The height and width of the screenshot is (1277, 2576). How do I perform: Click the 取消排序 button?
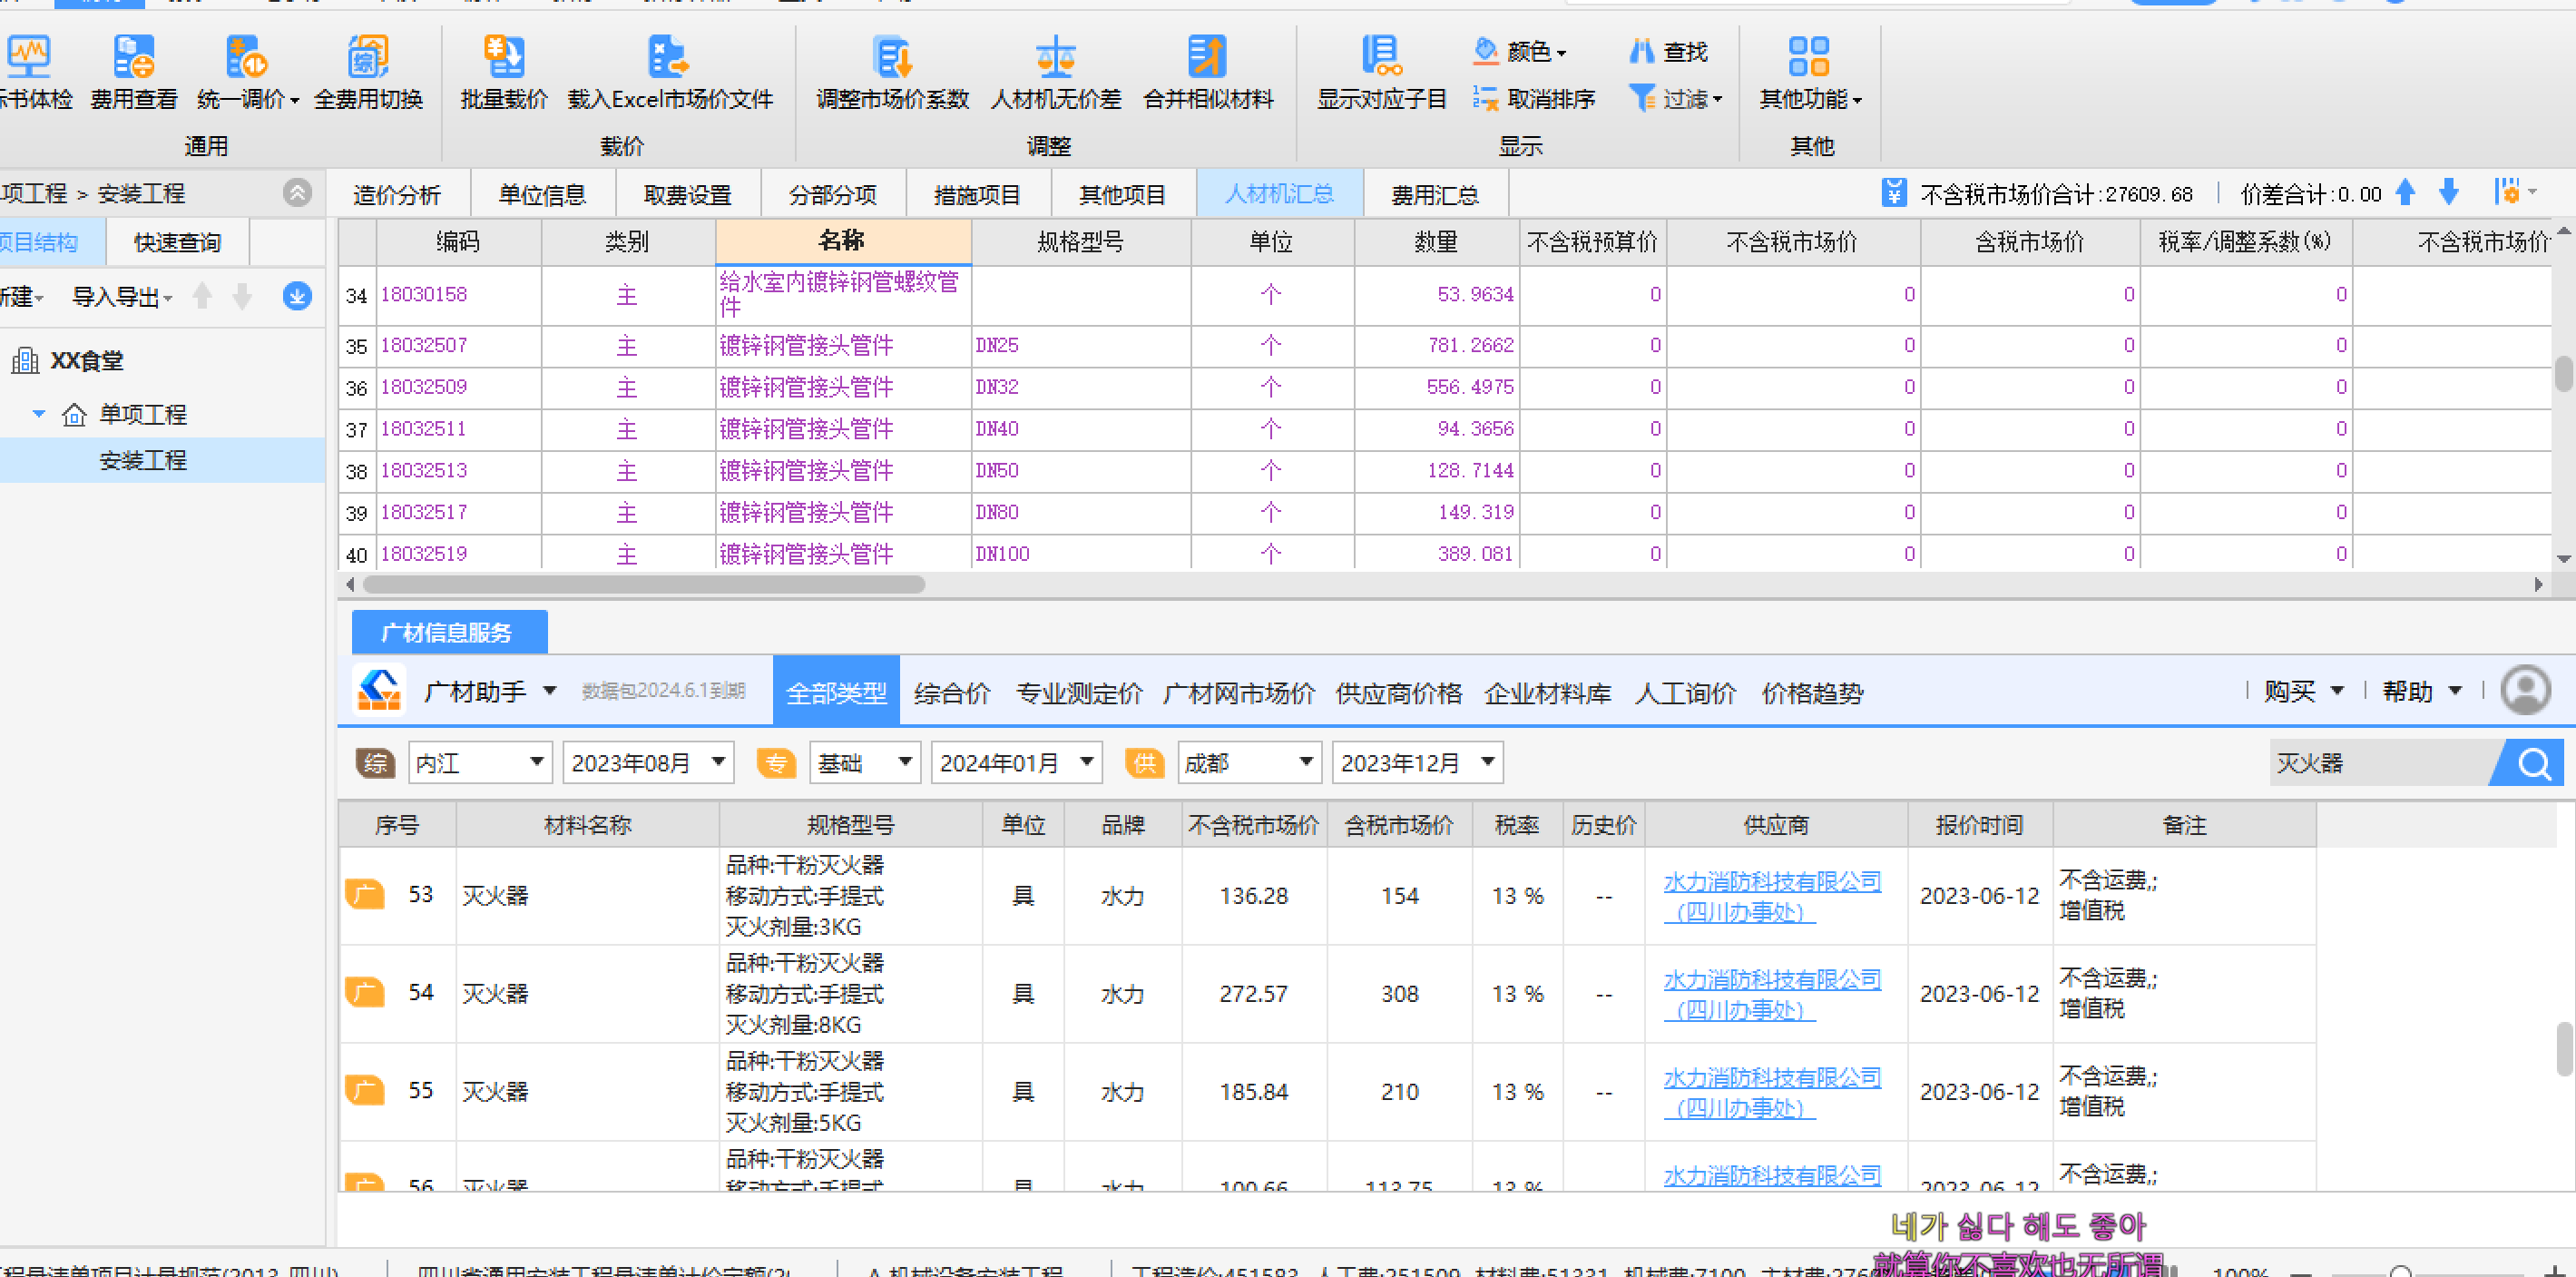(1533, 99)
